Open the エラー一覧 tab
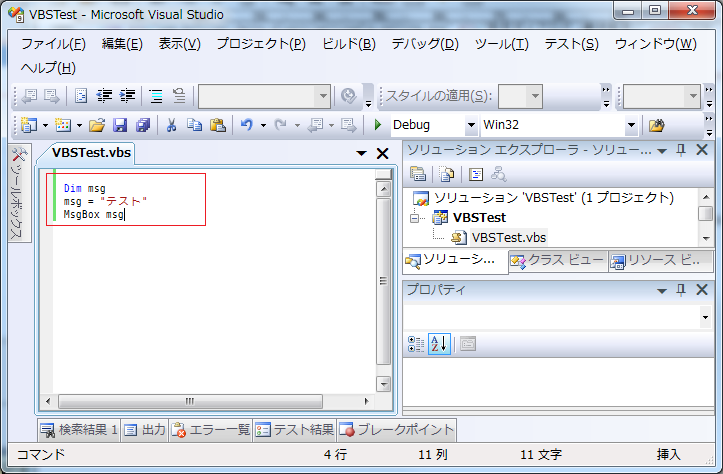723x474 pixels. [x=211, y=430]
